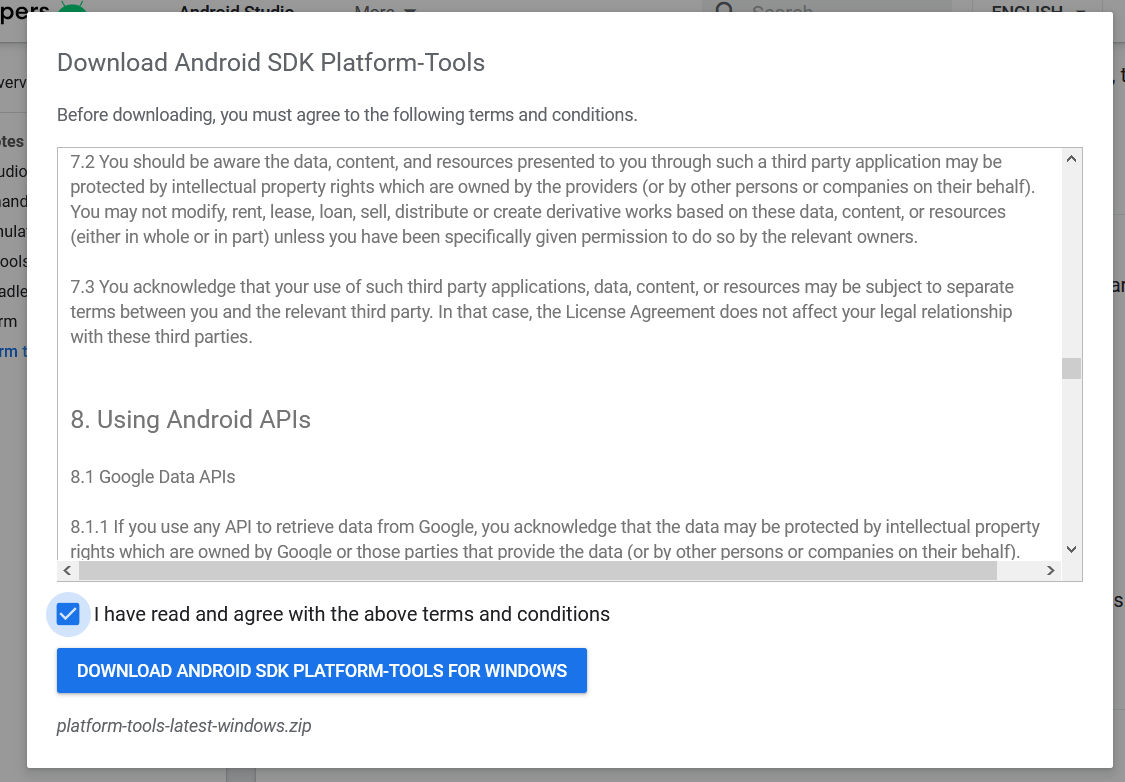
Task: Click Download Android SDK Platform-Tools for Windows
Action: [322, 670]
